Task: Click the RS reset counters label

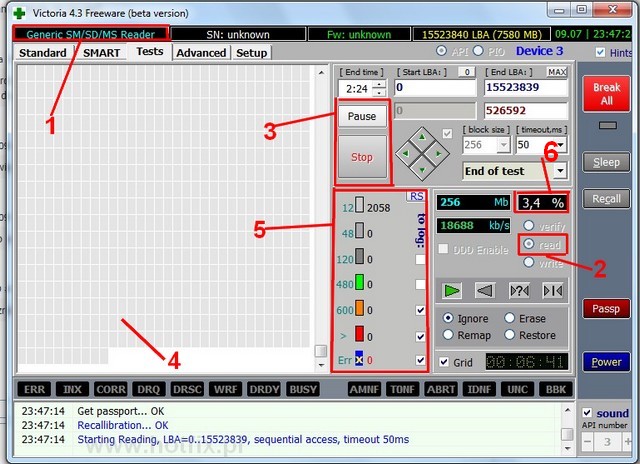Action: pyautogui.click(x=416, y=197)
